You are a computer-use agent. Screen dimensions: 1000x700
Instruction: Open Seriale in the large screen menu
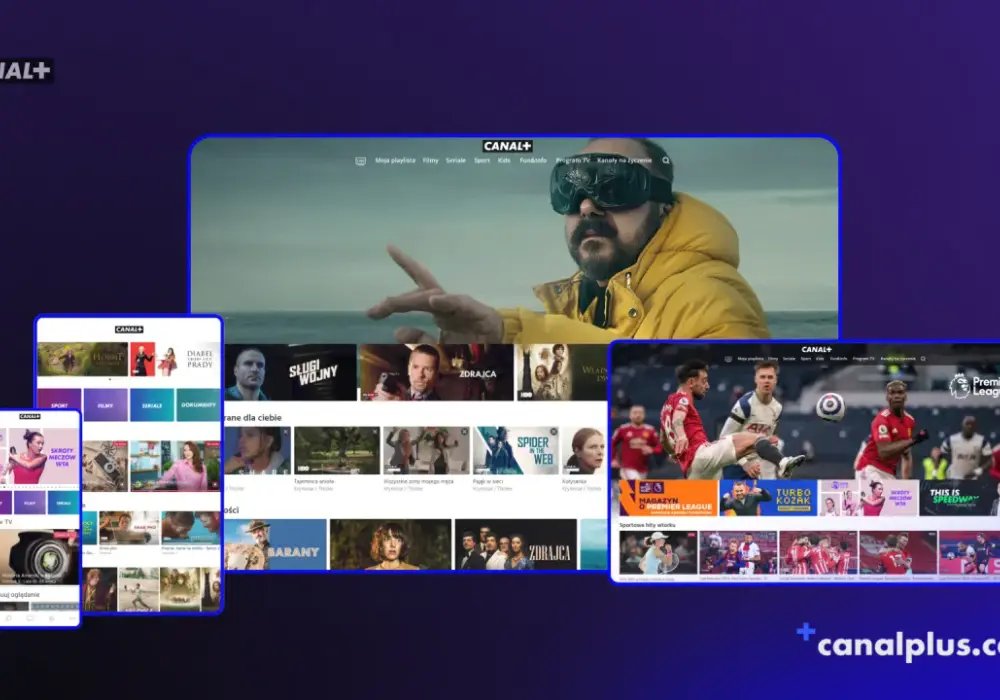[x=455, y=161]
